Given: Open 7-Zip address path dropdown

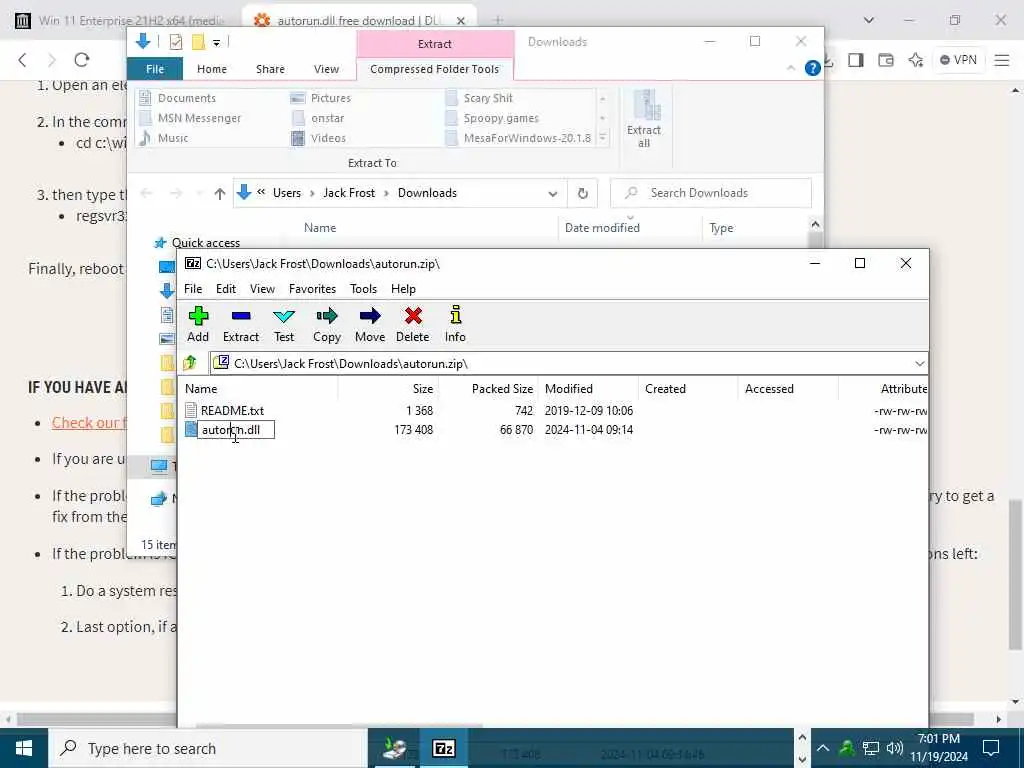Looking at the screenshot, I should pos(920,364).
